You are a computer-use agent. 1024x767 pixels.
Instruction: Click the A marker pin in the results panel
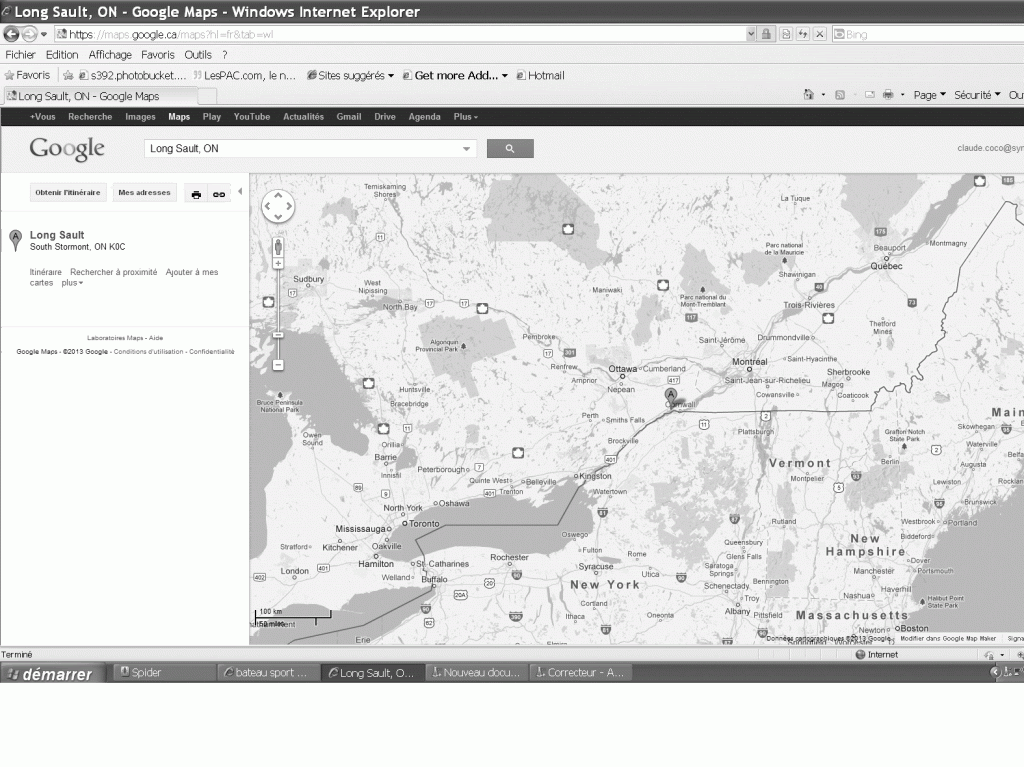point(16,240)
